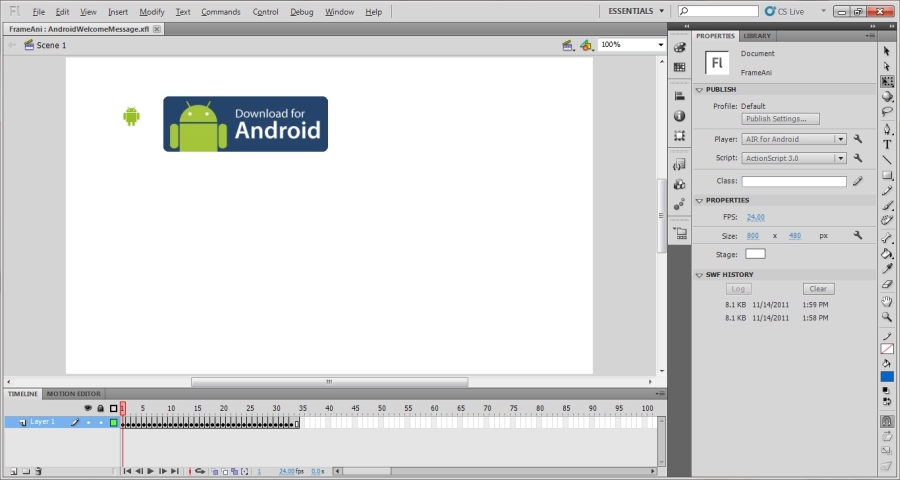
Task: Open the Debug menu
Action: pos(302,12)
